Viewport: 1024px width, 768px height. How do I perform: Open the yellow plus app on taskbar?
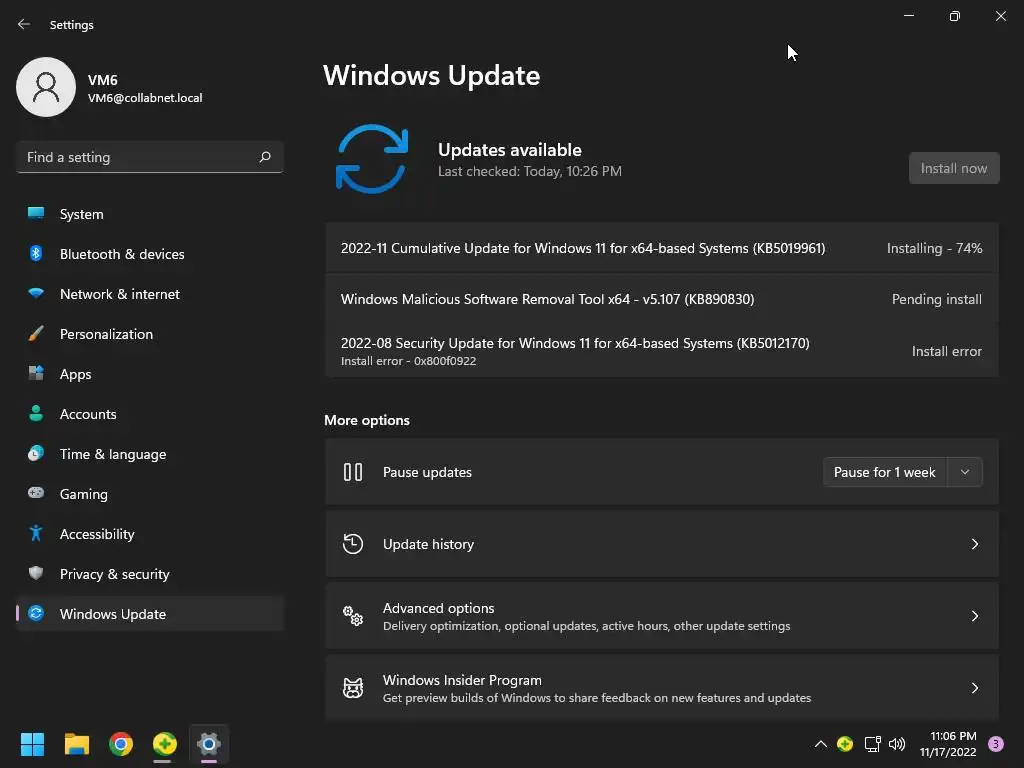165,744
